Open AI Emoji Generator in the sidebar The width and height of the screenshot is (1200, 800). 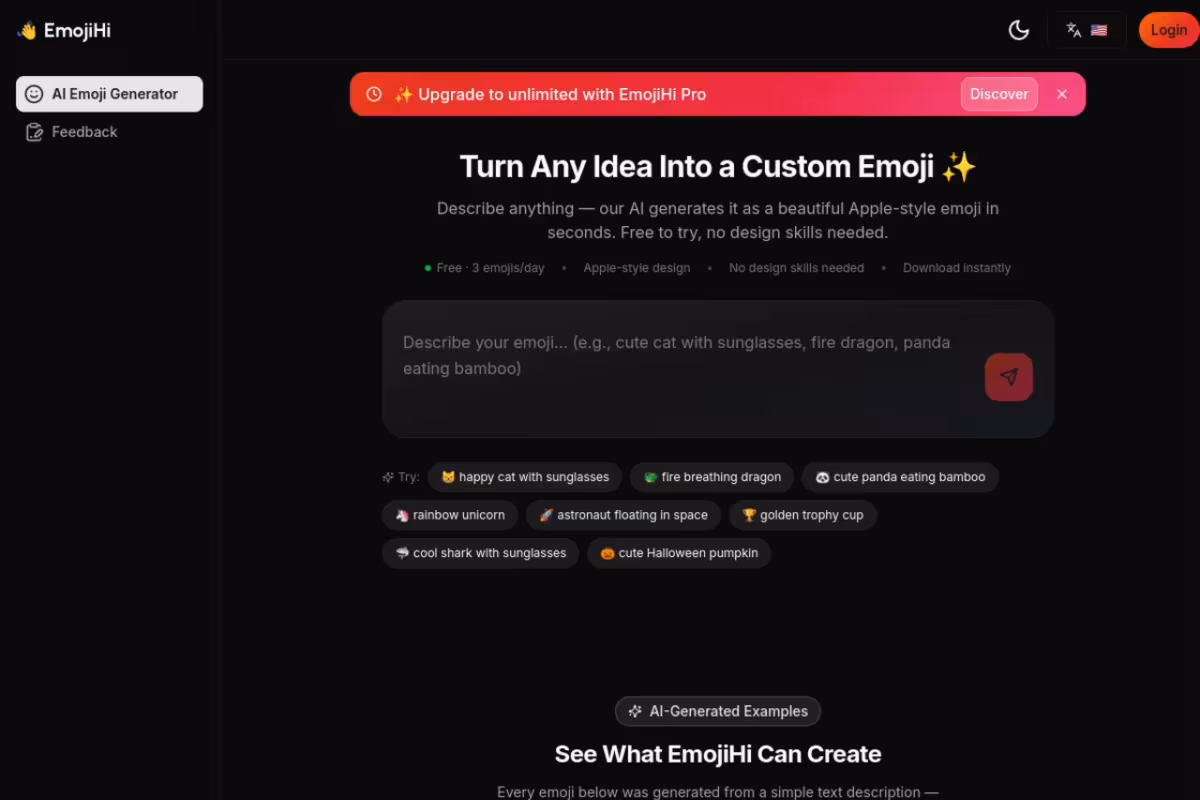point(109,94)
